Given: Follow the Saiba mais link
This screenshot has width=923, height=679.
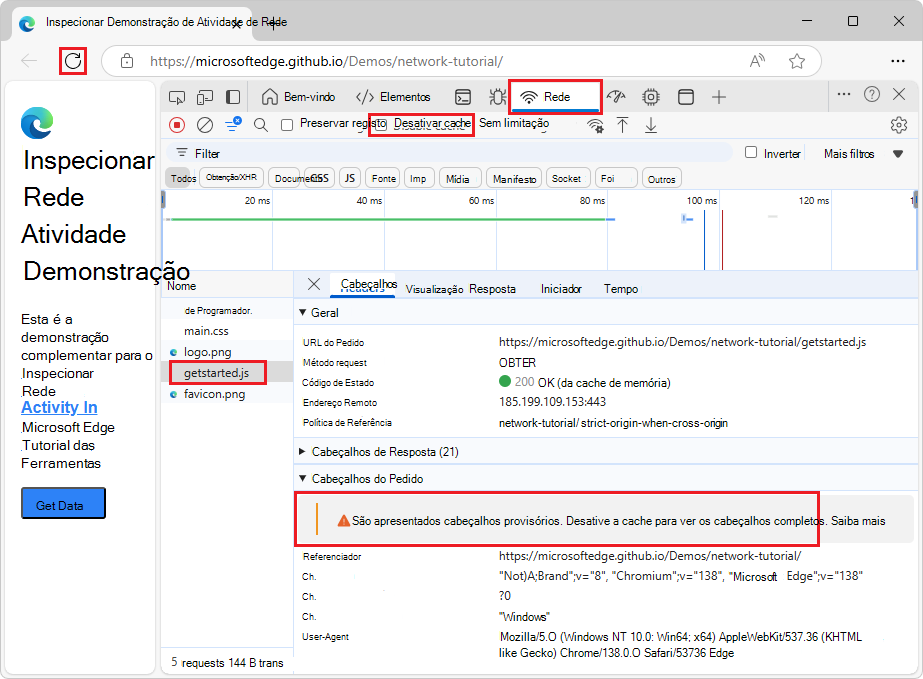Looking at the screenshot, I should coord(858,521).
